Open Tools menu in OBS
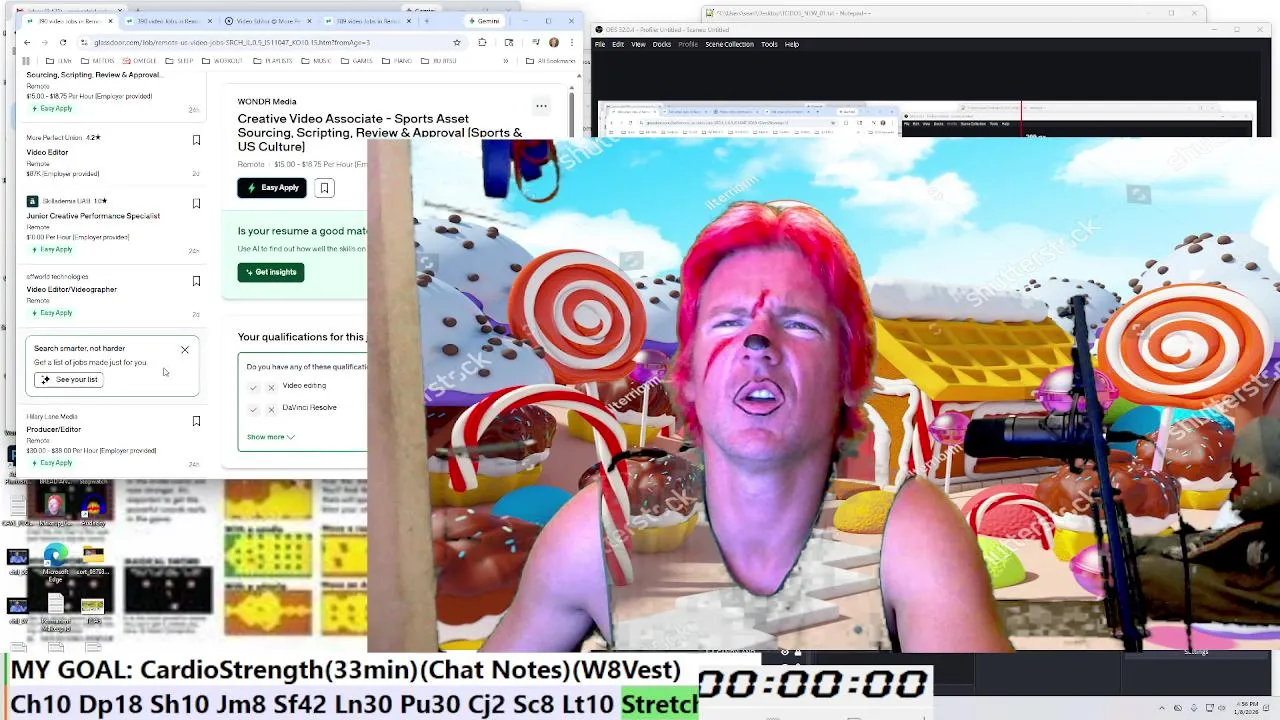The image size is (1280, 720). coord(769,44)
